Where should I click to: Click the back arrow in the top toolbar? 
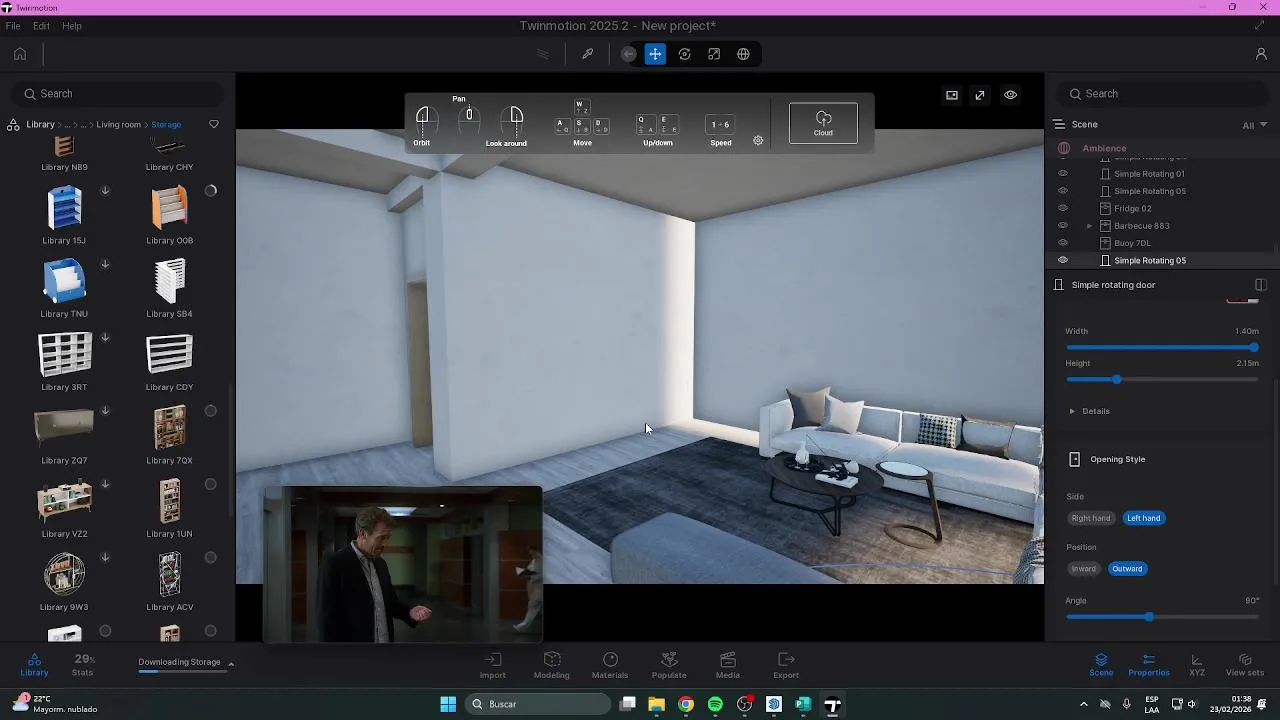pyautogui.click(x=628, y=54)
